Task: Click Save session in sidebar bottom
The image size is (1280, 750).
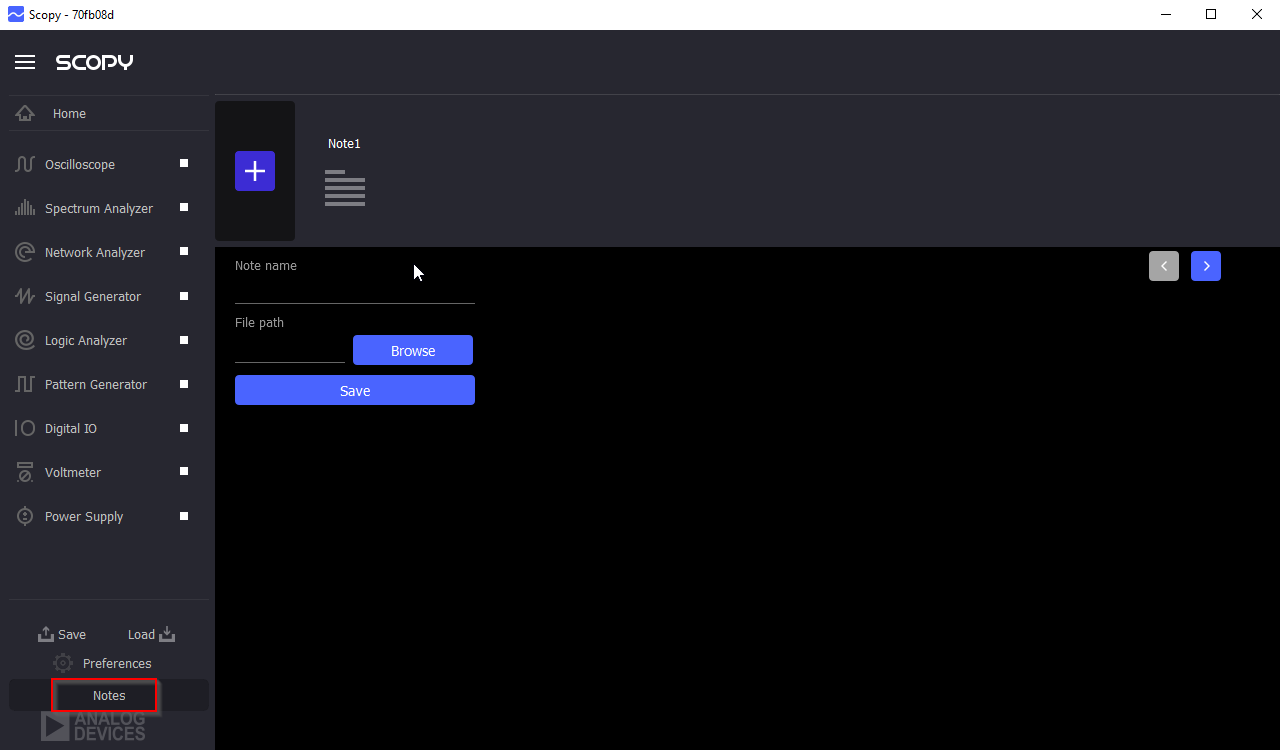Action: [62, 634]
